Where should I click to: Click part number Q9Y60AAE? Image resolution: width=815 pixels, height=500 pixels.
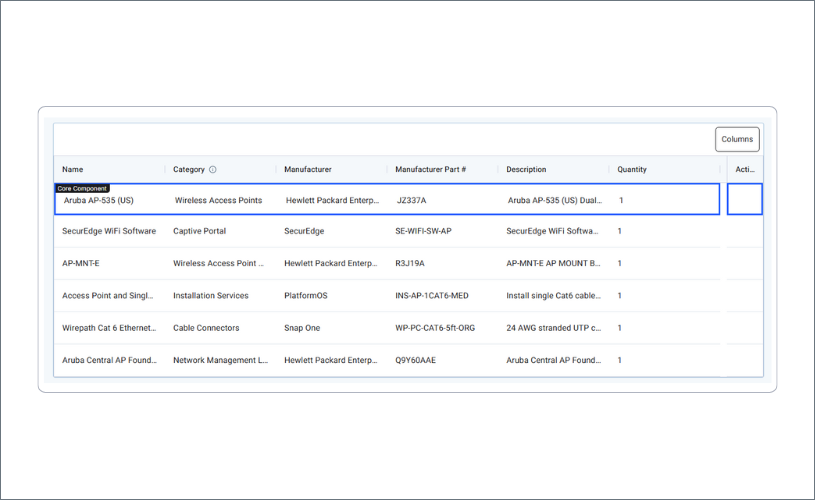tap(415, 360)
